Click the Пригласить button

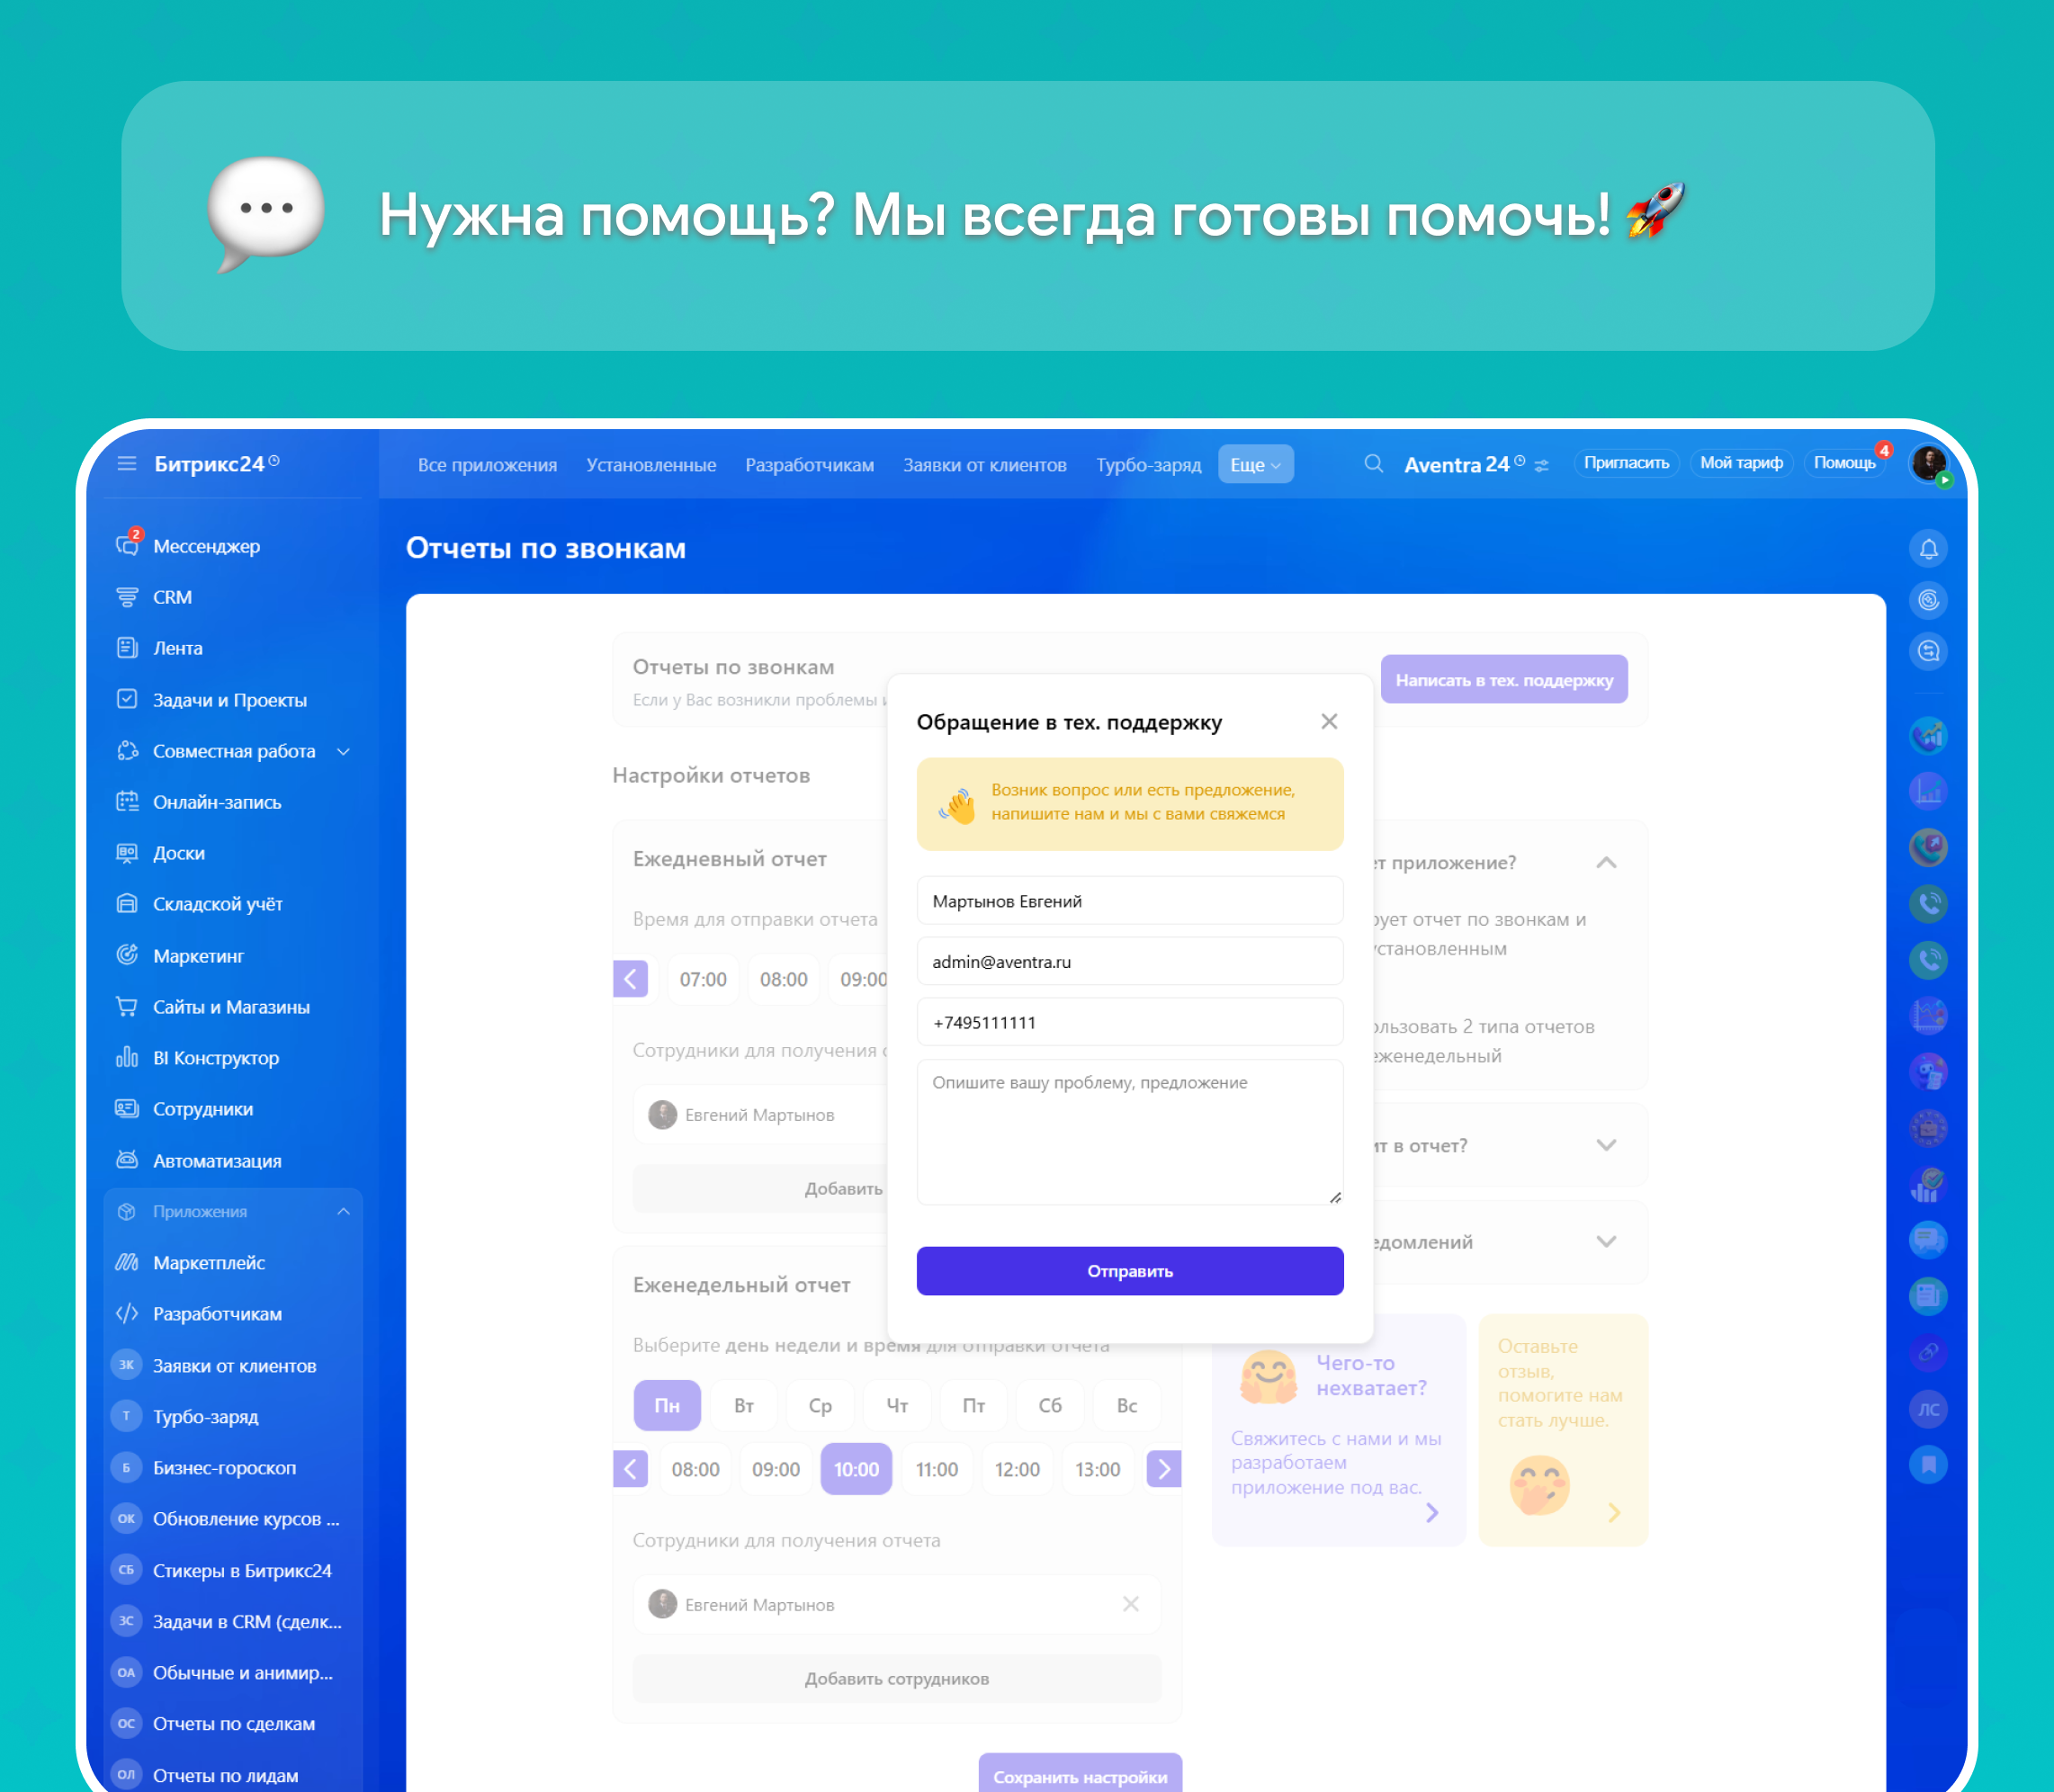click(x=1625, y=463)
